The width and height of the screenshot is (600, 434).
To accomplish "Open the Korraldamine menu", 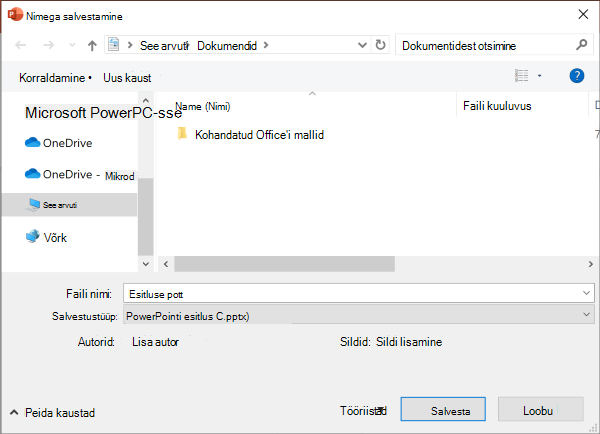I will [x=55, y=78].
